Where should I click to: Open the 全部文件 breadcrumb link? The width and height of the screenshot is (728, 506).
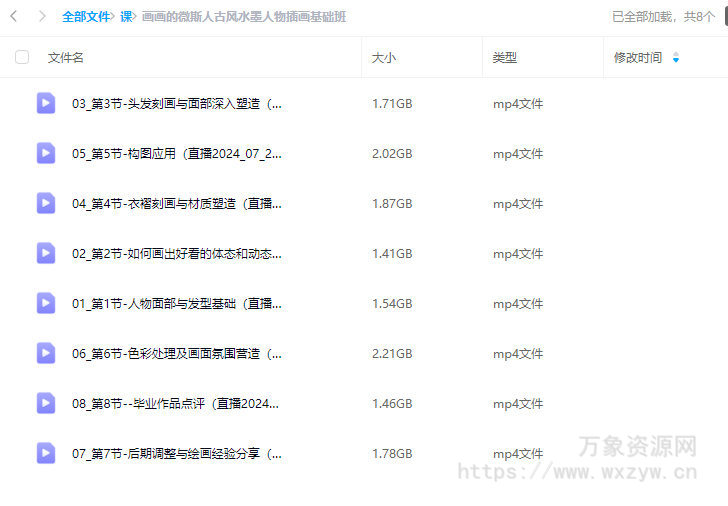pos(86,17)
